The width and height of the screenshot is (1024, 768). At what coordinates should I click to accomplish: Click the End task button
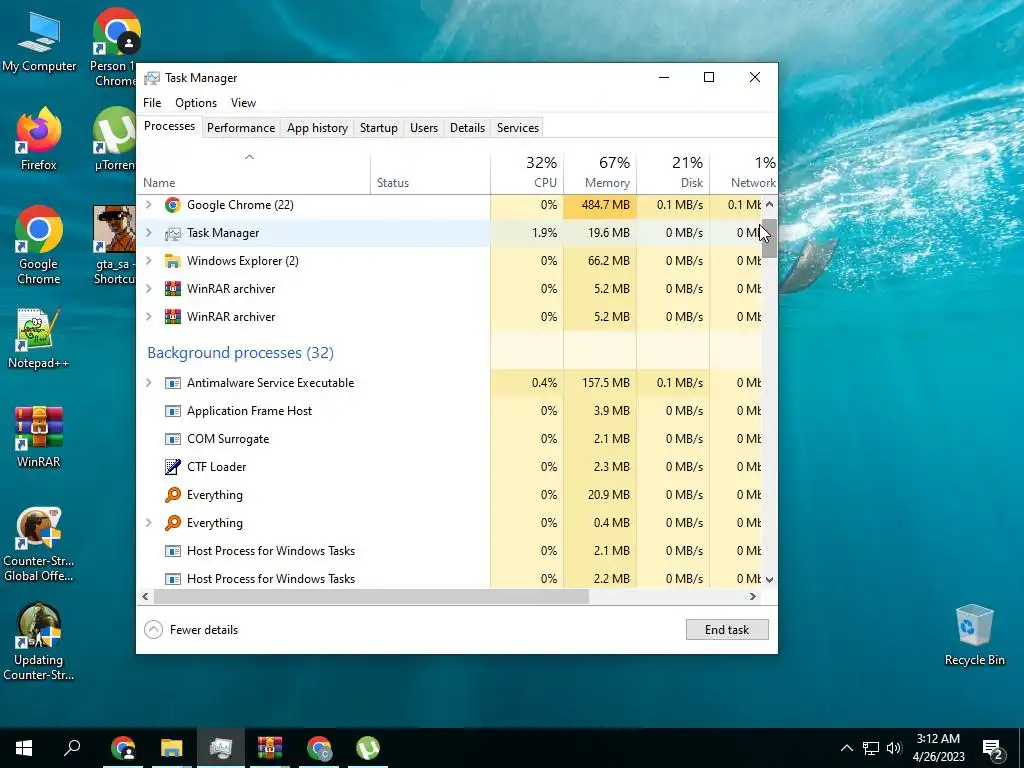coord(727,630)
